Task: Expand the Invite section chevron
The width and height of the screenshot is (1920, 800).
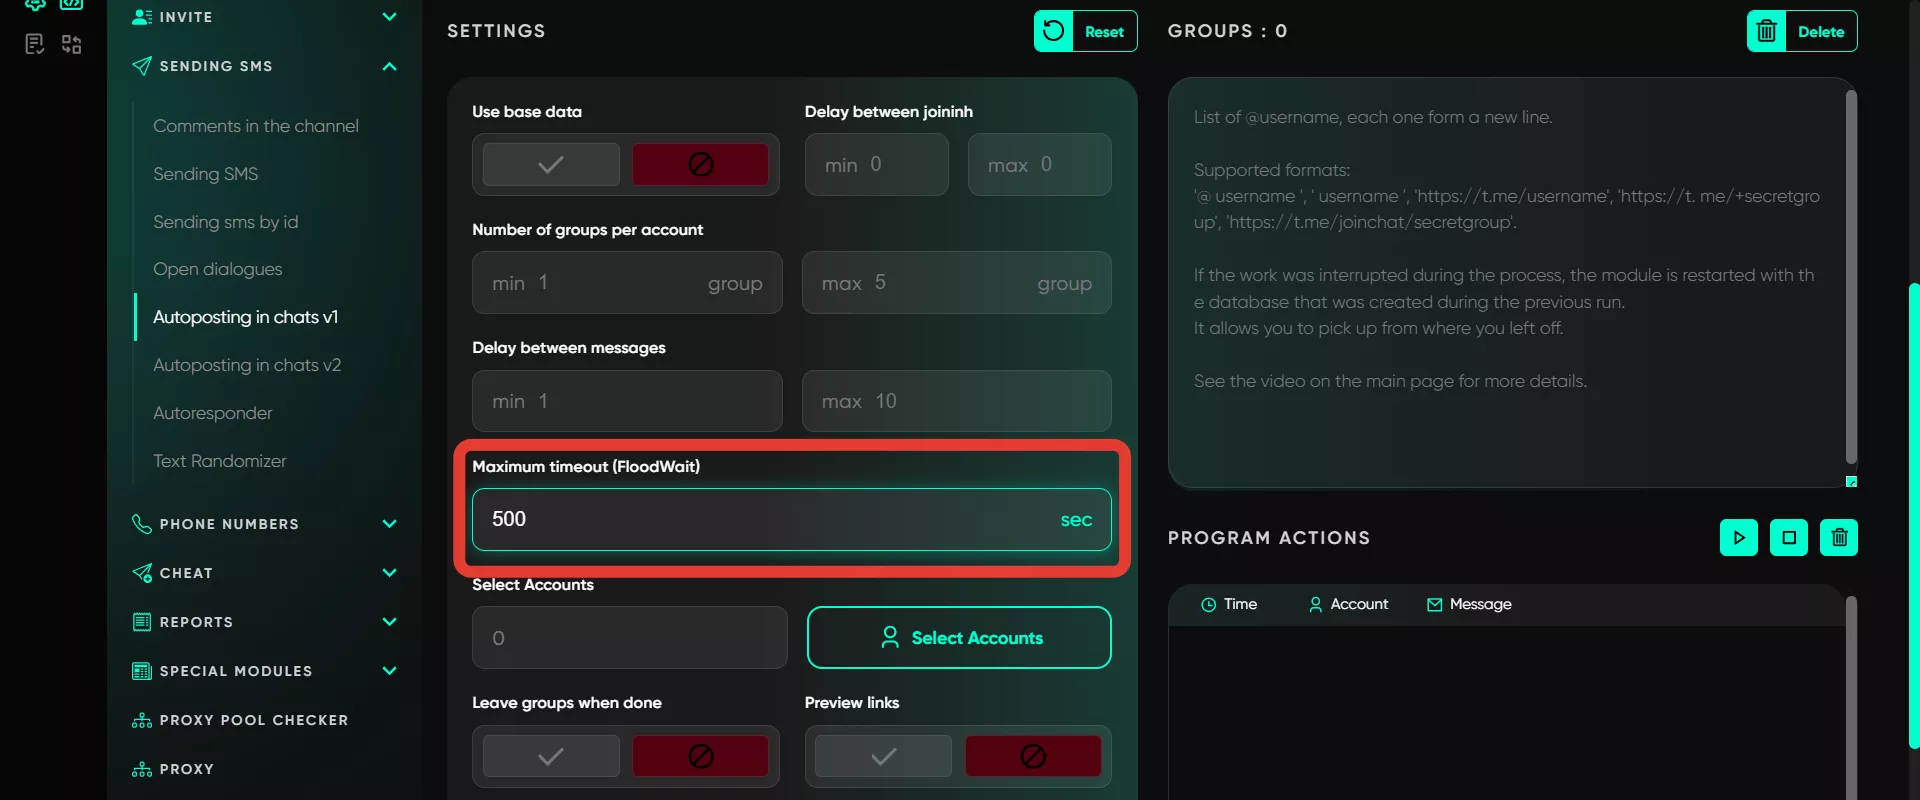Action: 389,17
